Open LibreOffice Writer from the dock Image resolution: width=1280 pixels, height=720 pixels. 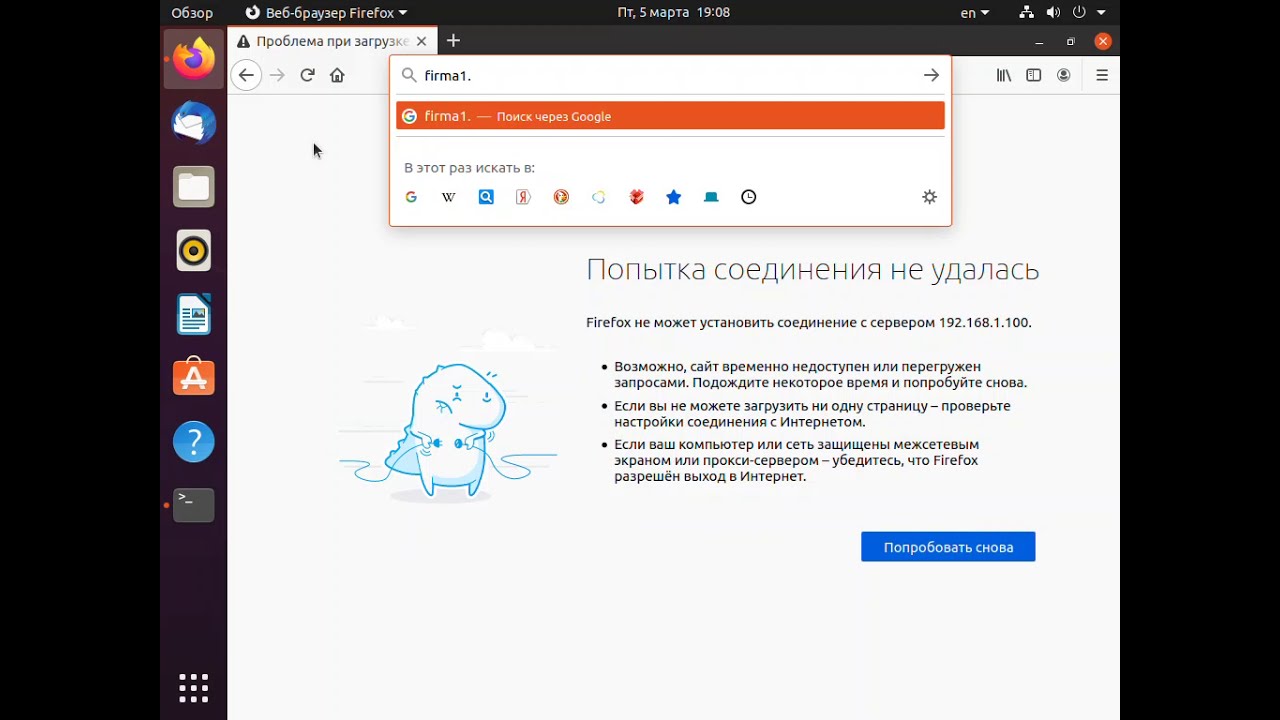[x=194, y=314]
